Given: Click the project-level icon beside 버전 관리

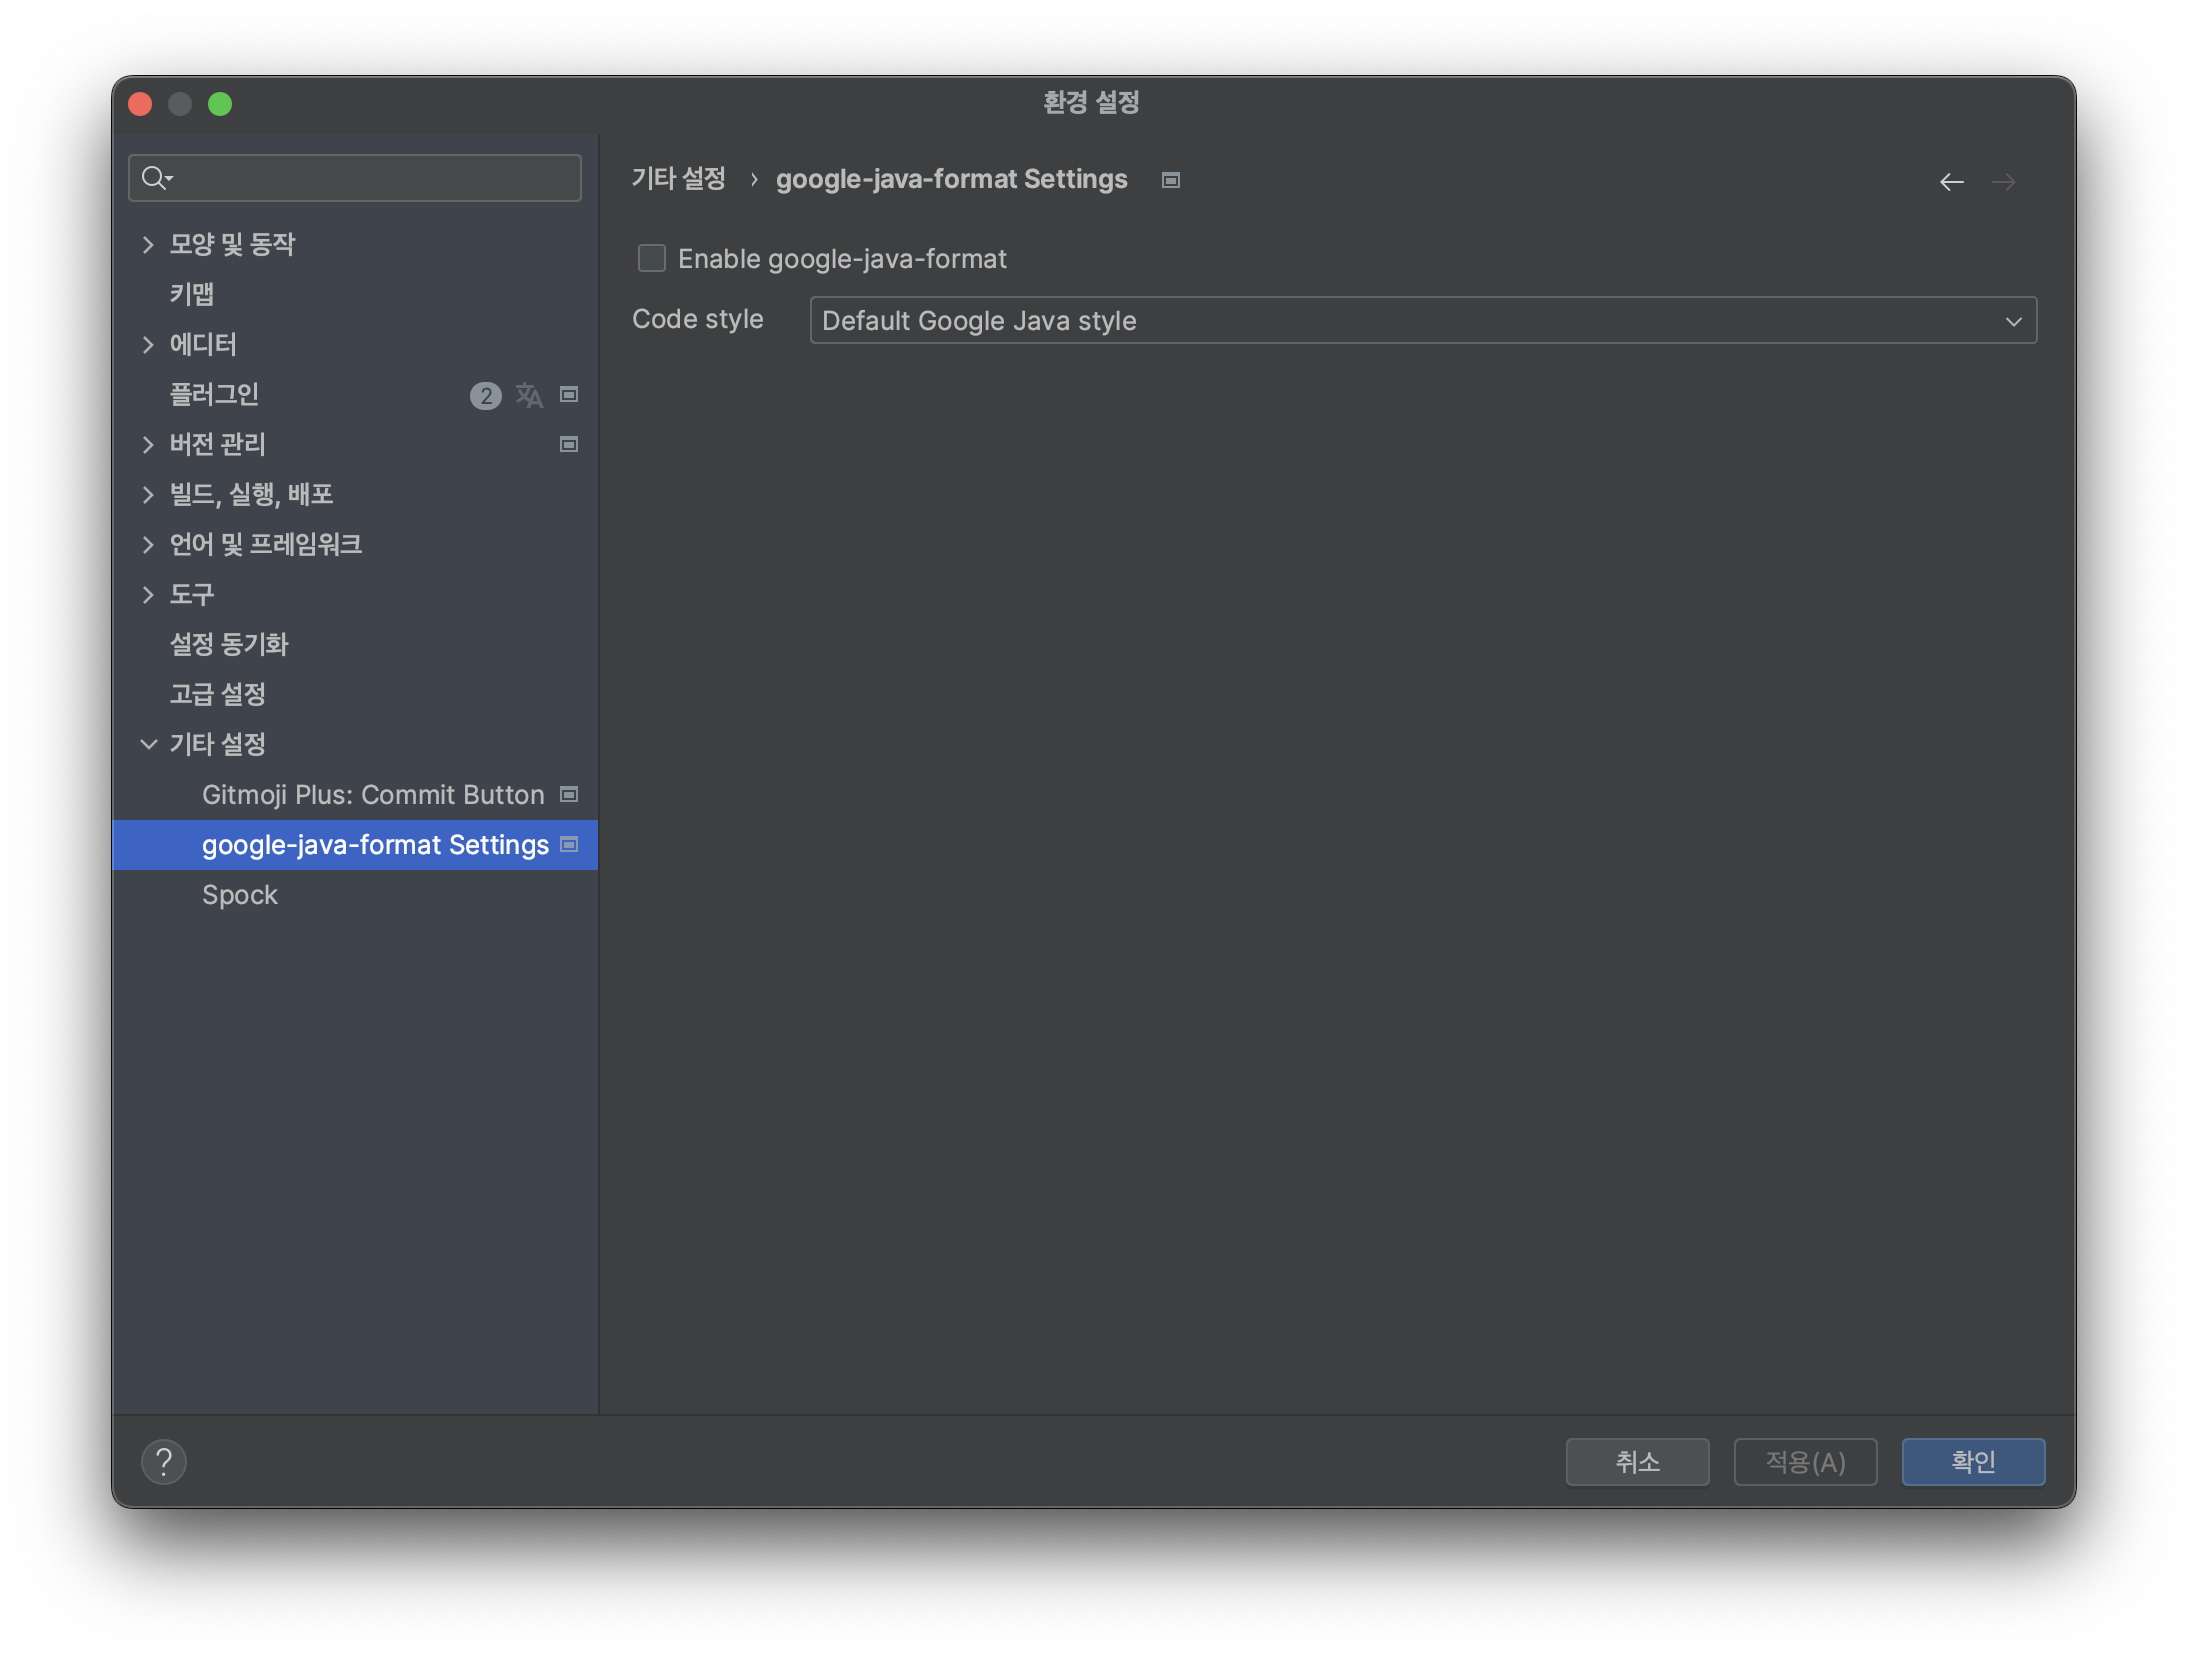Looking at the screenshot, I should pyautogui.click(x=569, y=444).
